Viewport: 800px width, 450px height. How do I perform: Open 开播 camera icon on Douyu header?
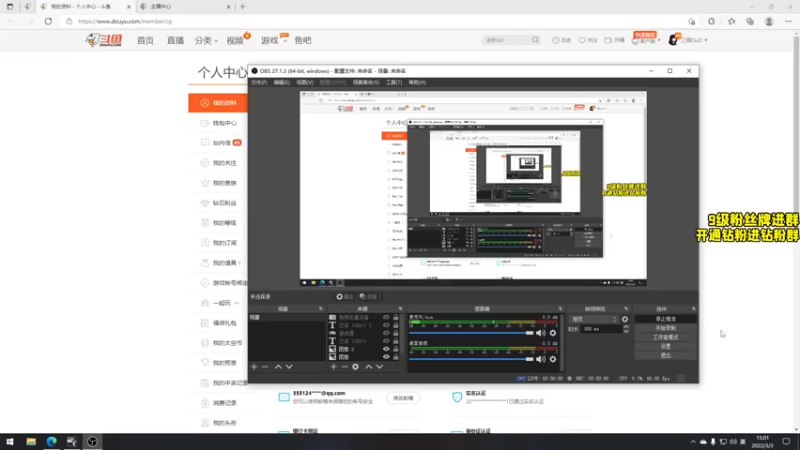pos(614,40)
